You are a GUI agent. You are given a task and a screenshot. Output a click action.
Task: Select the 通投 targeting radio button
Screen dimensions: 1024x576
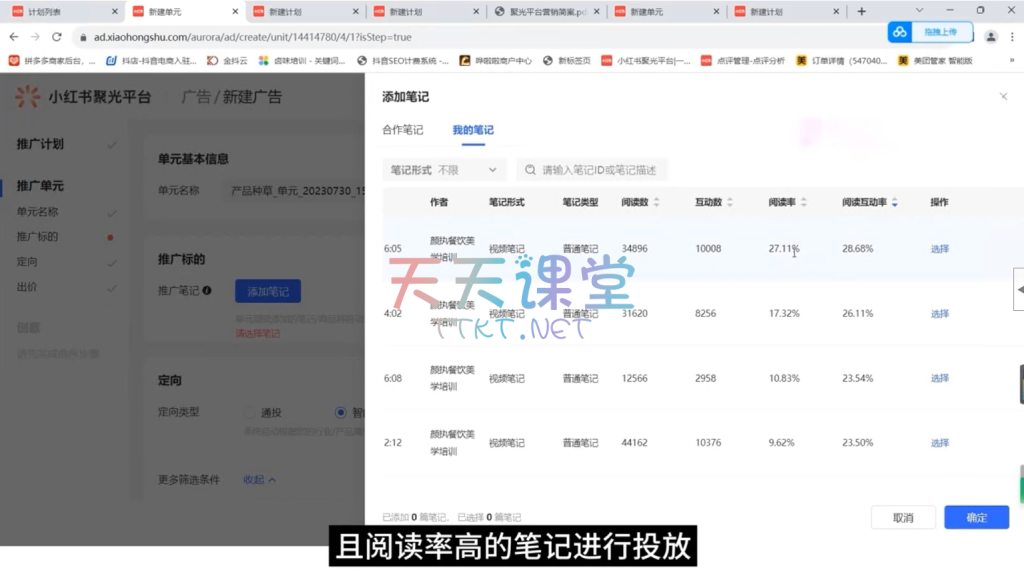click(251, 412)
